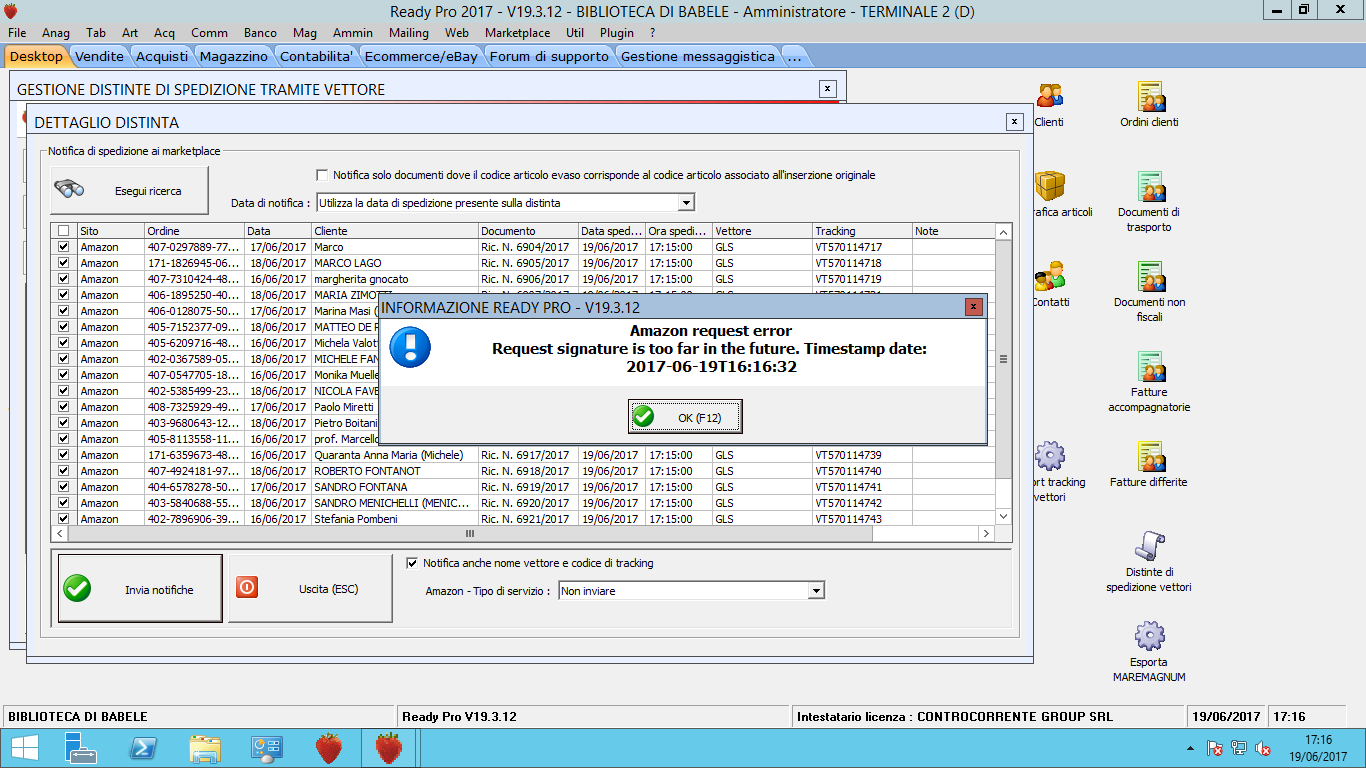Toggle 'Notifica solo documenti' checkbox

click(322, 175)
